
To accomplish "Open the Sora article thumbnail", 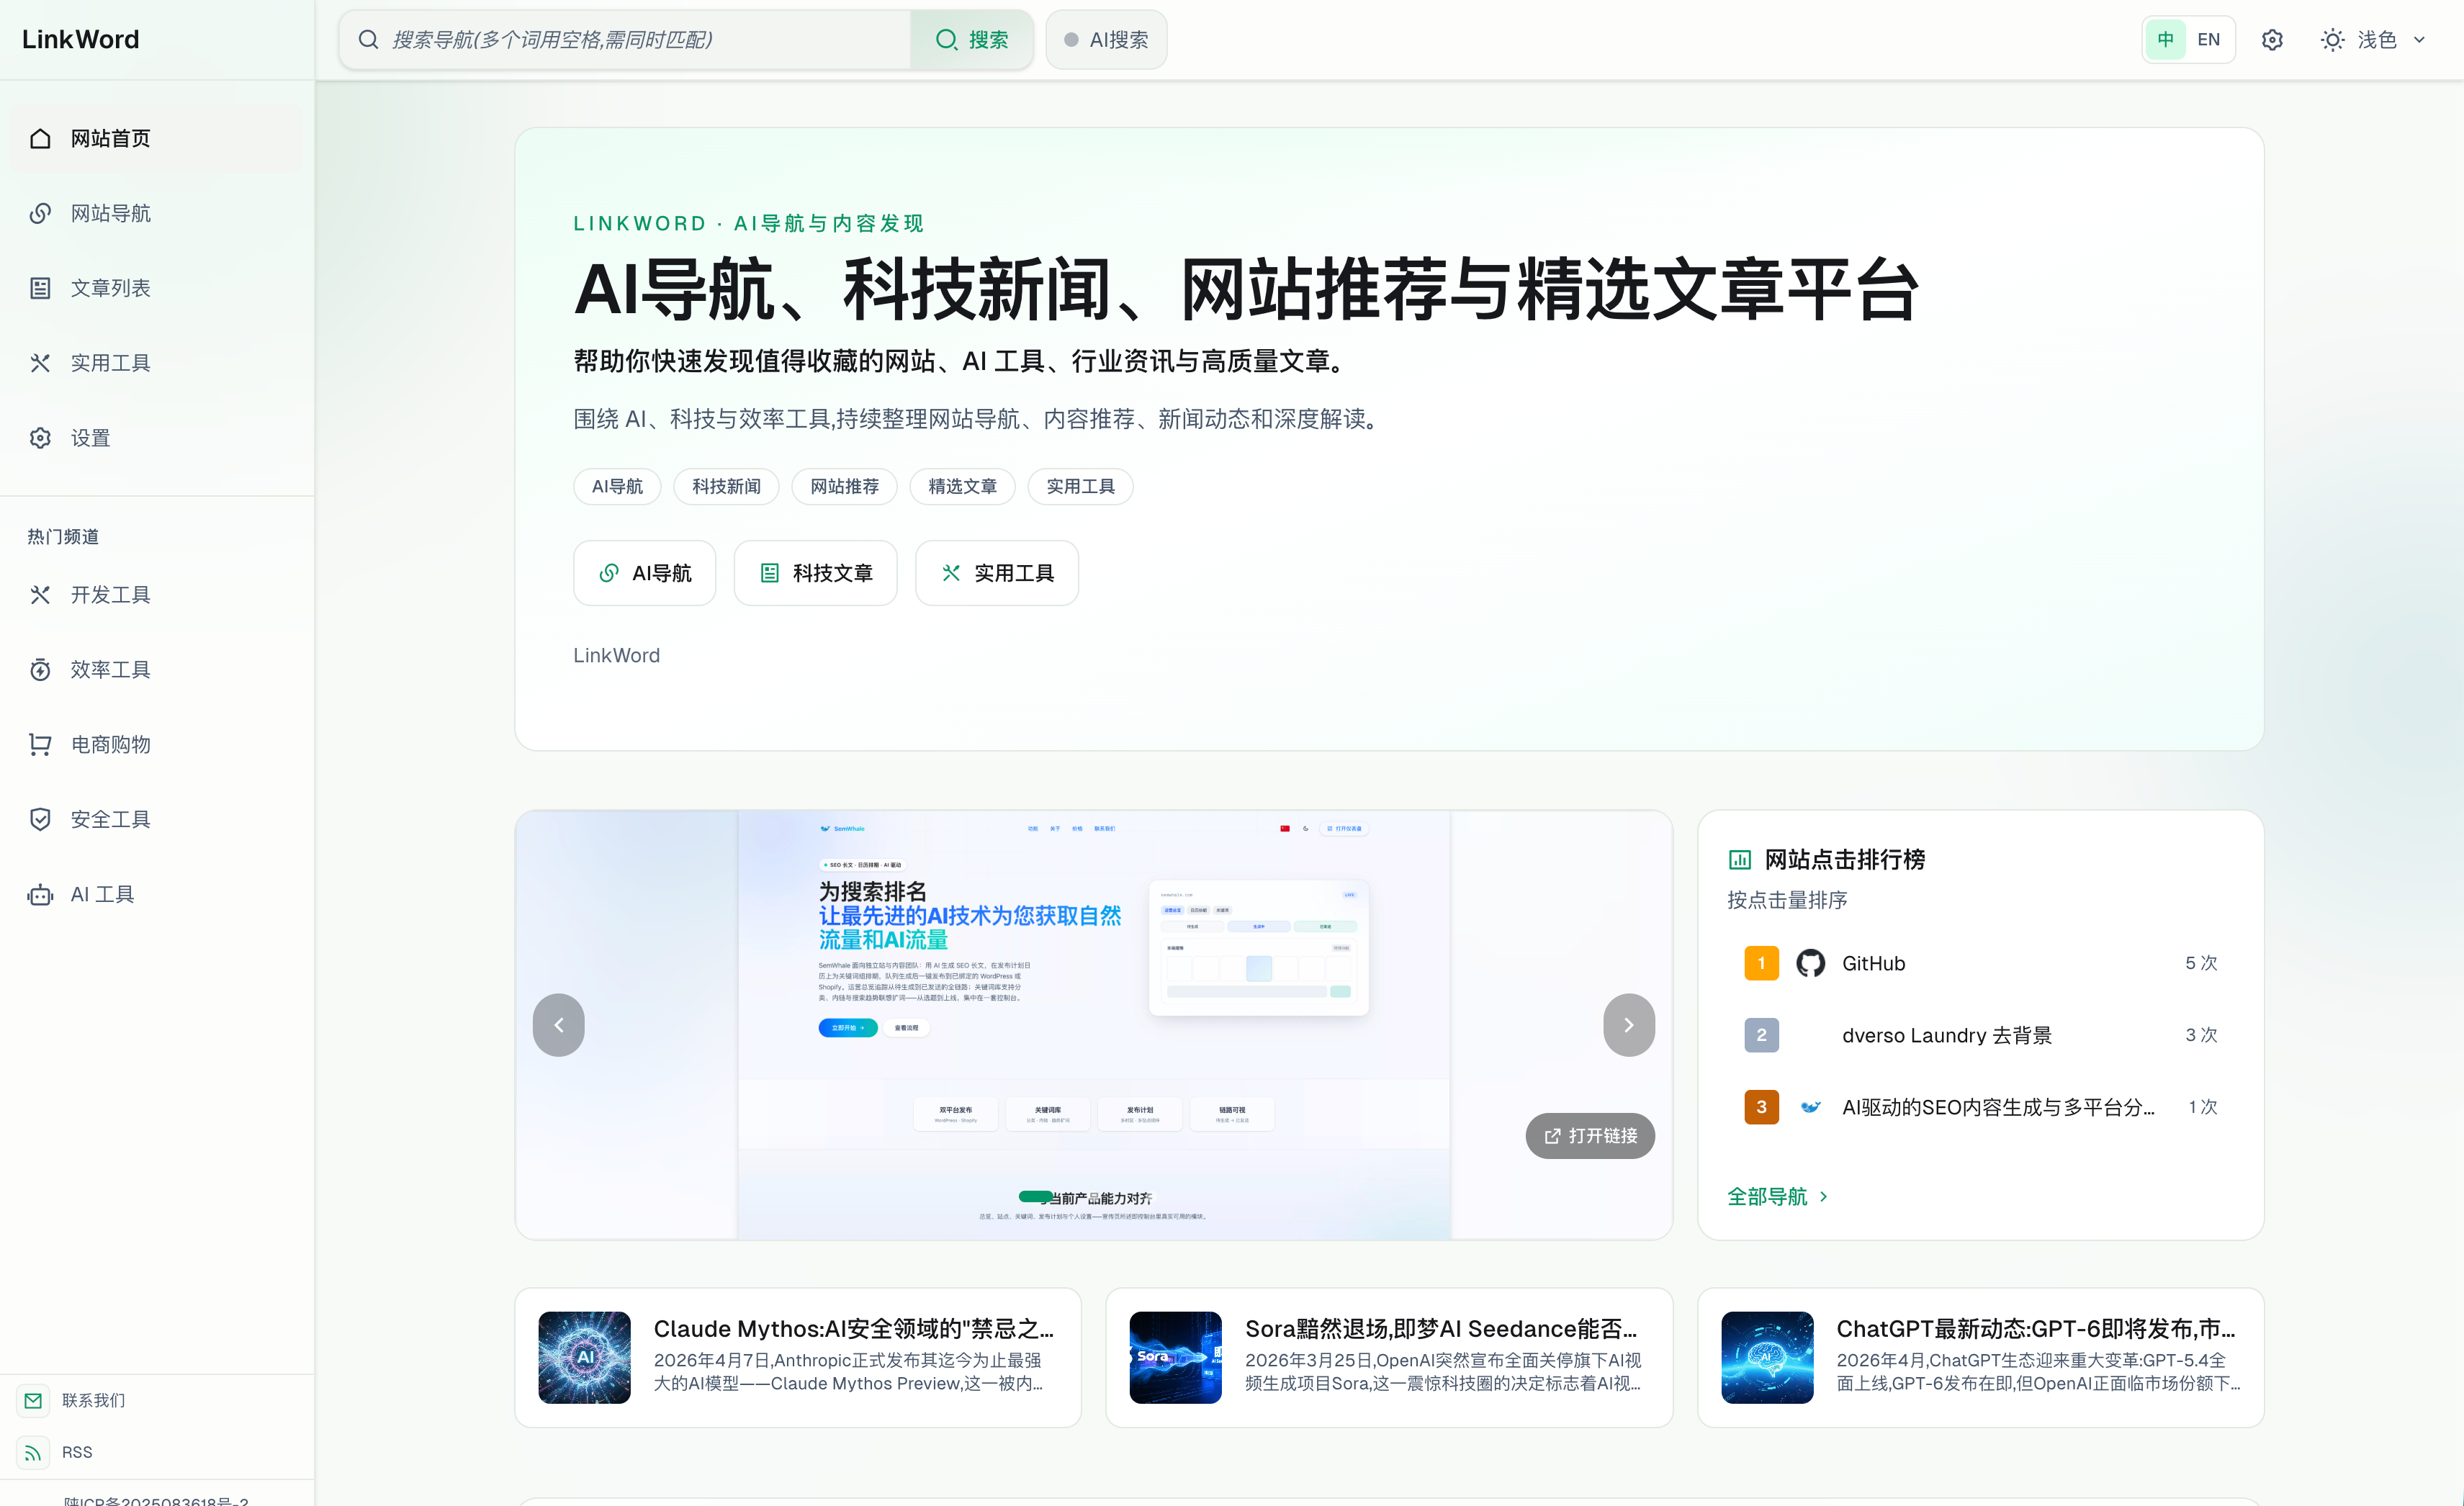I will point(1175,1358).
